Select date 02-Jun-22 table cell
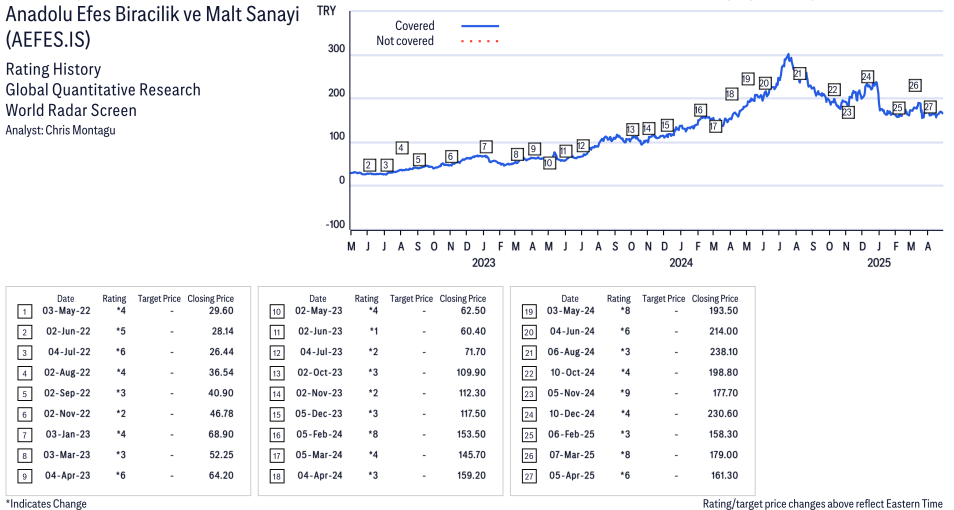This screenshot has height=510, width=954. click(x=68, y=332)
